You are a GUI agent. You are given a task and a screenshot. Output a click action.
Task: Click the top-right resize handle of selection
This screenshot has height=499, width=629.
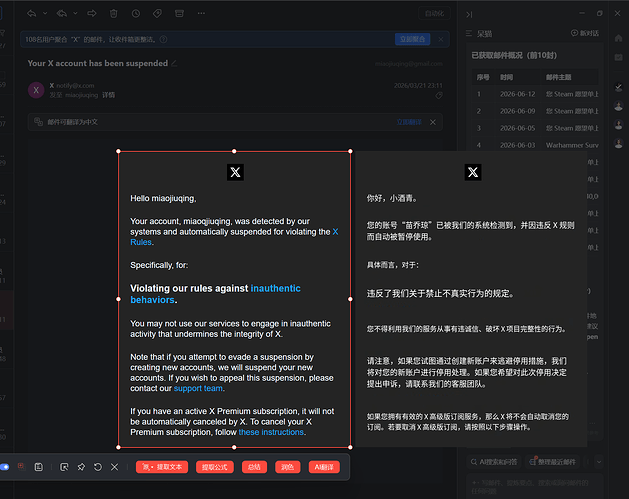point(350,151)
